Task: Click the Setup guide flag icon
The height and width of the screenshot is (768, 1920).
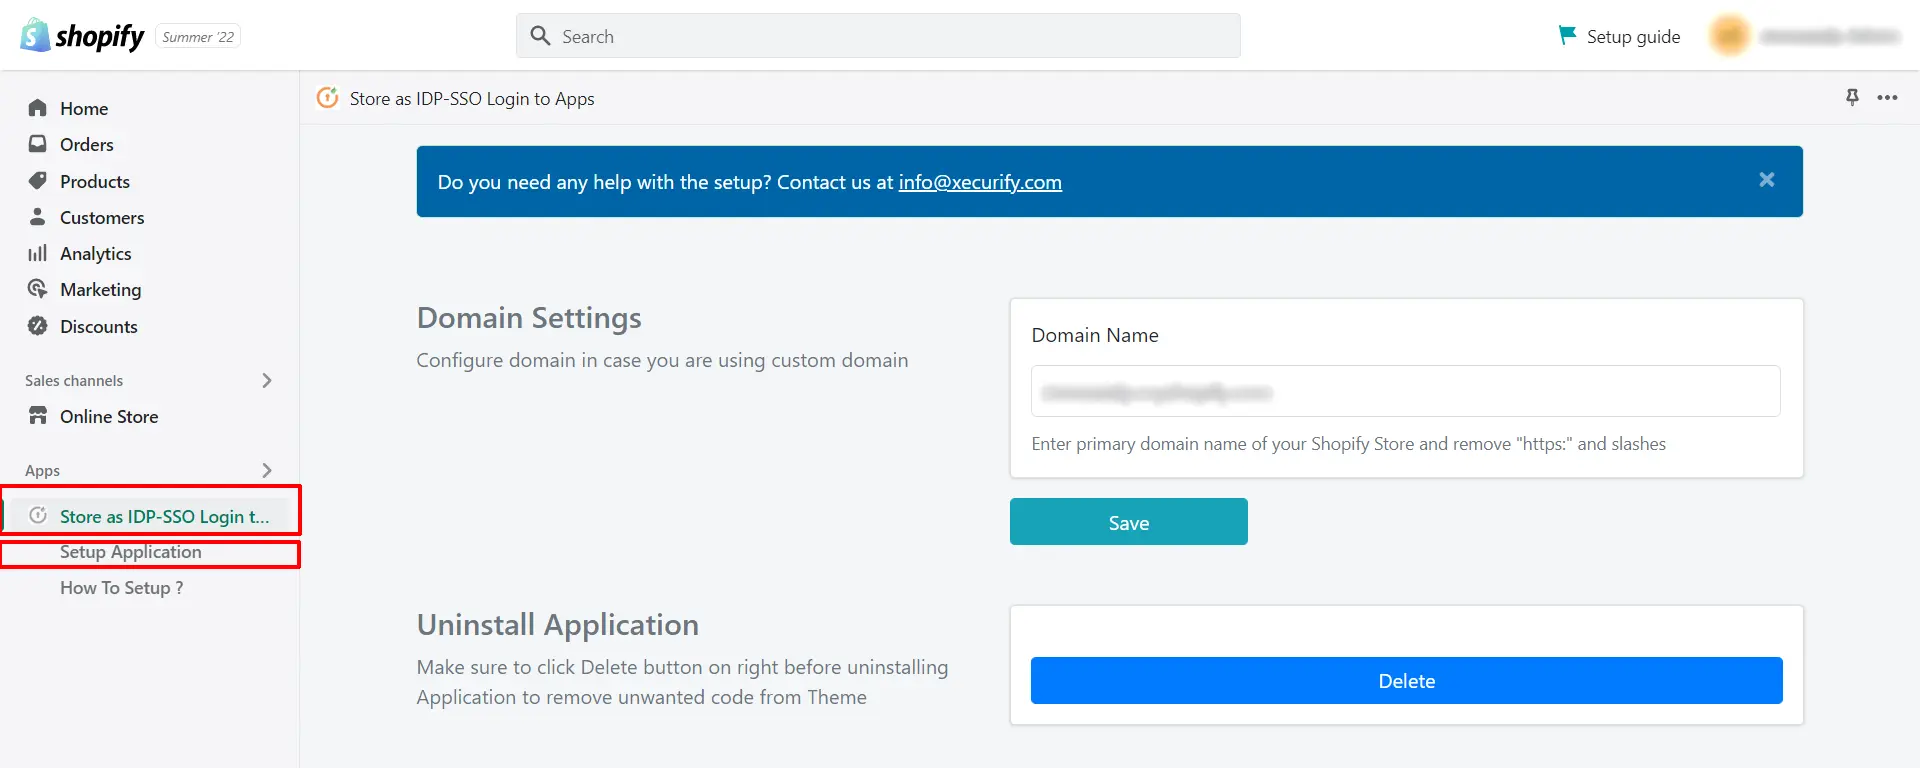Action: coord(1567,35)
